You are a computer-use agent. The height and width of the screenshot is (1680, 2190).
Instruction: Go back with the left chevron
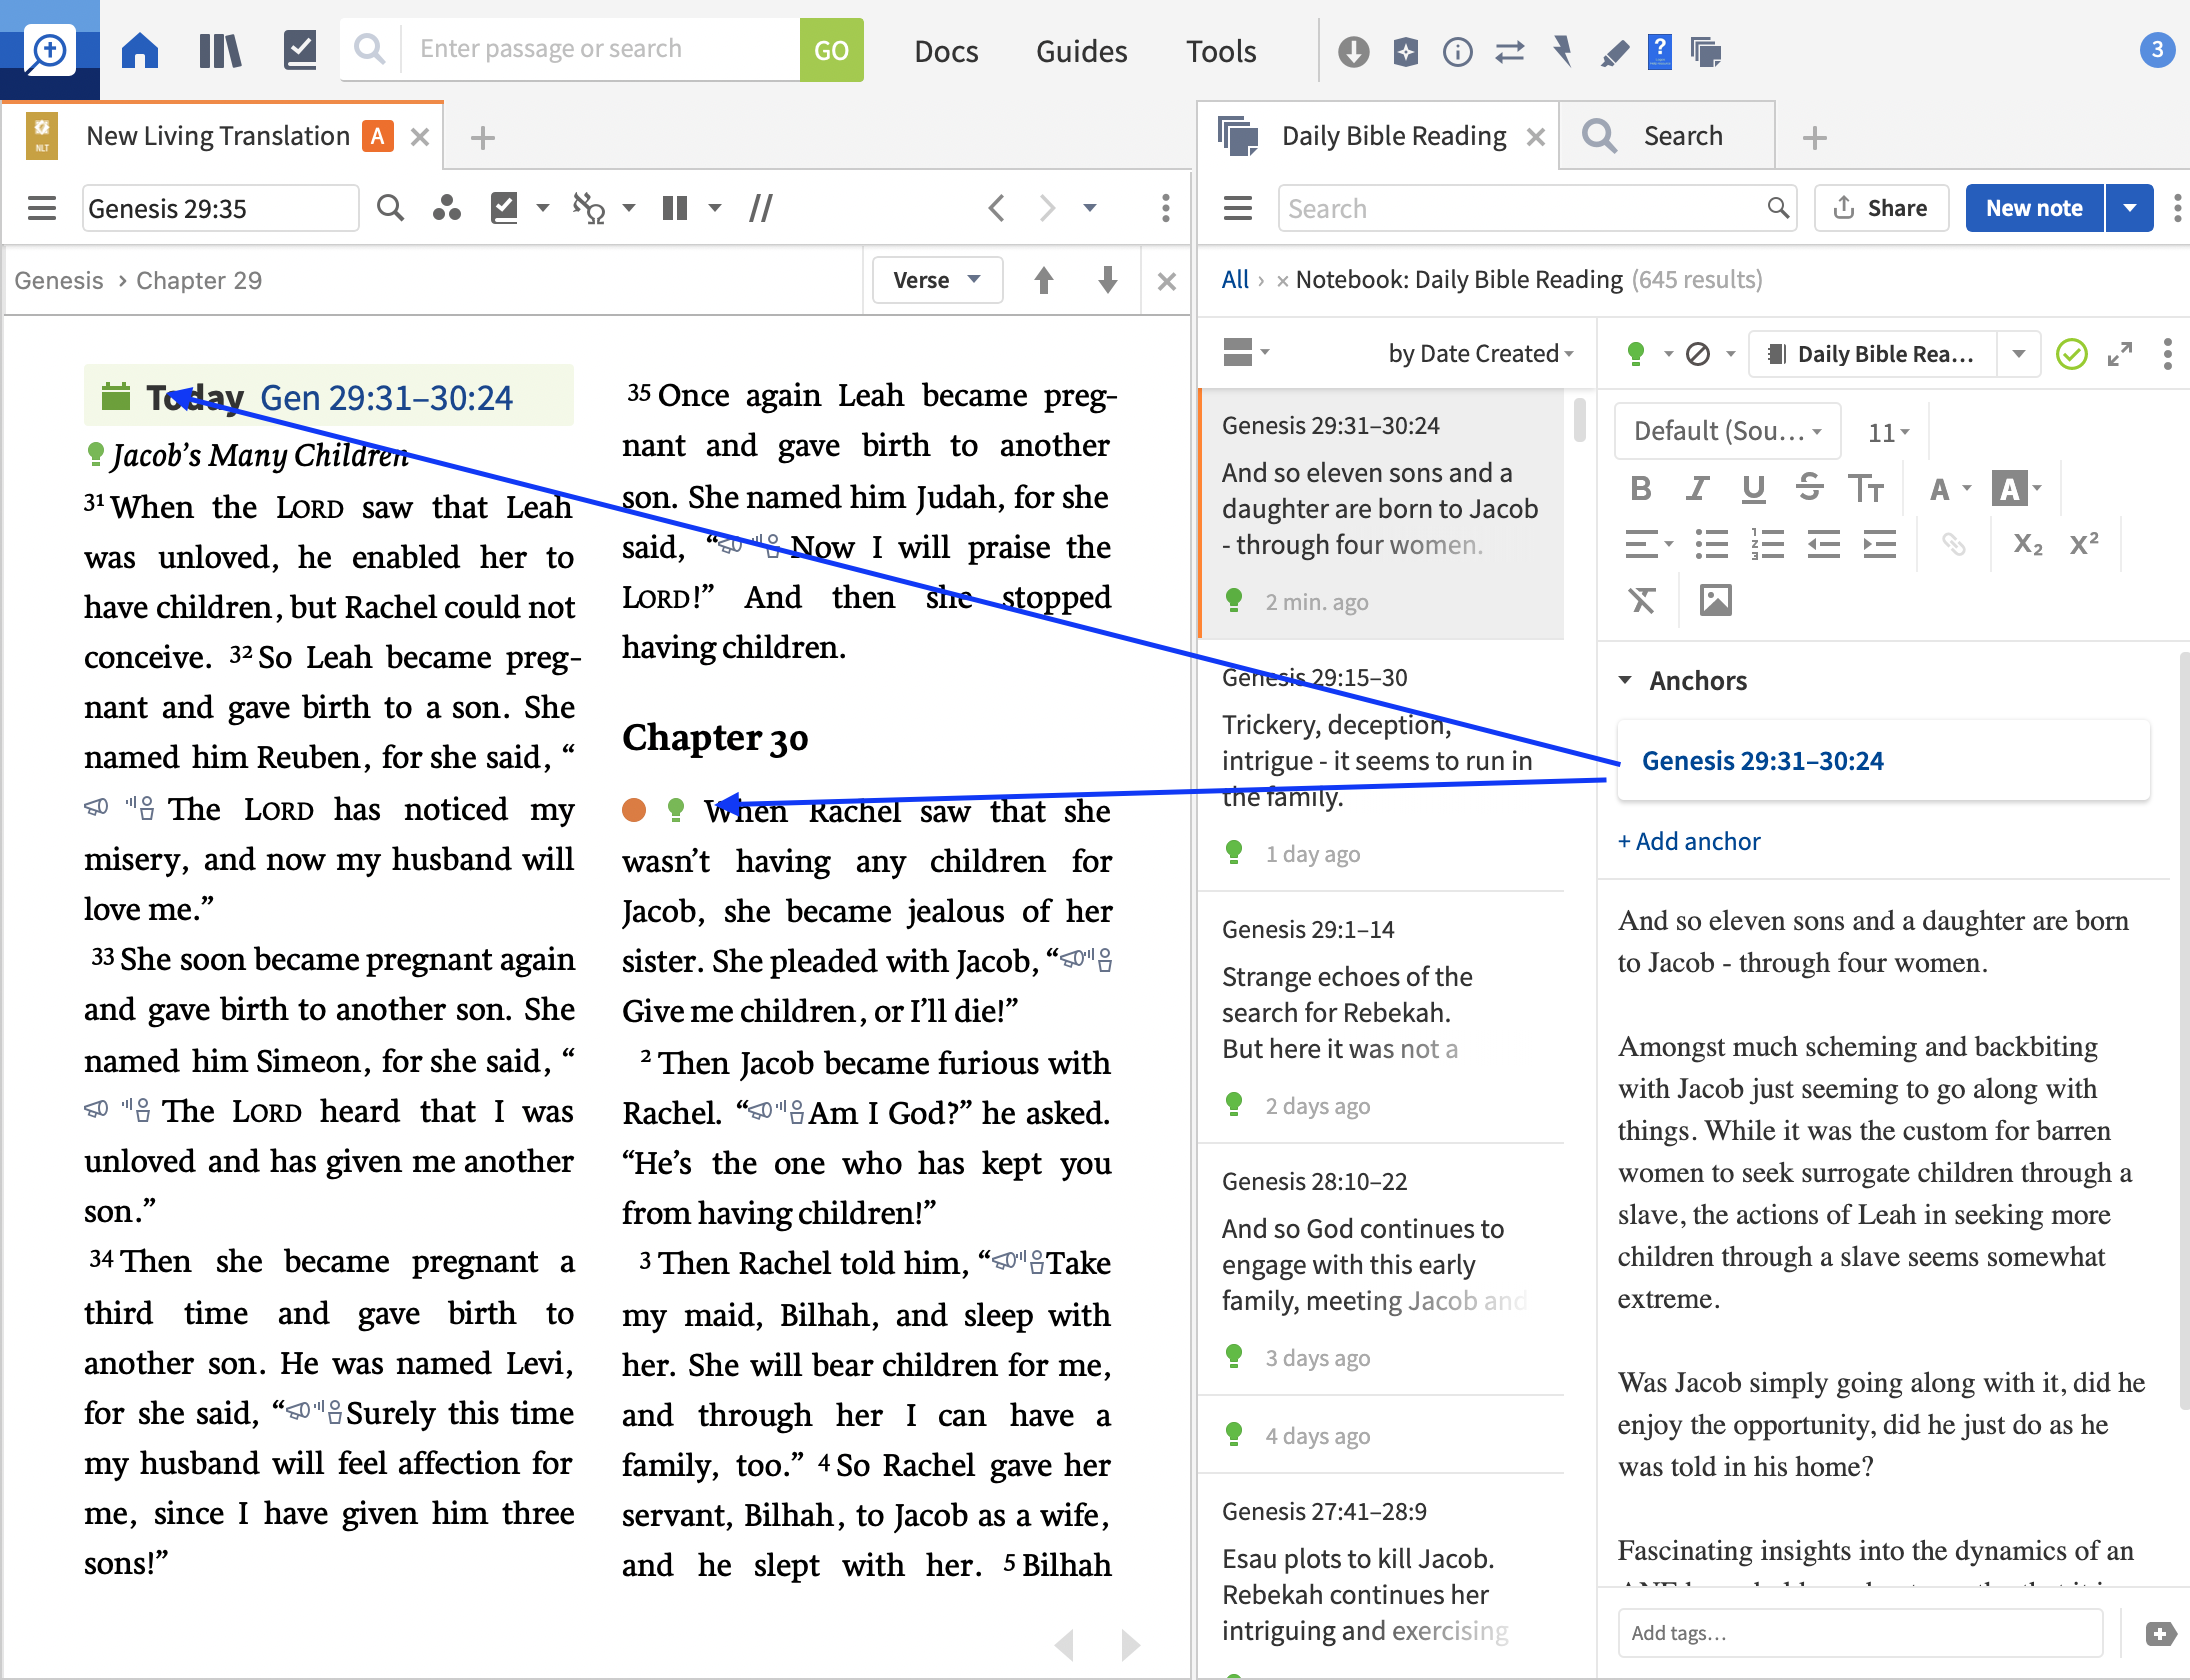[996, 208]
